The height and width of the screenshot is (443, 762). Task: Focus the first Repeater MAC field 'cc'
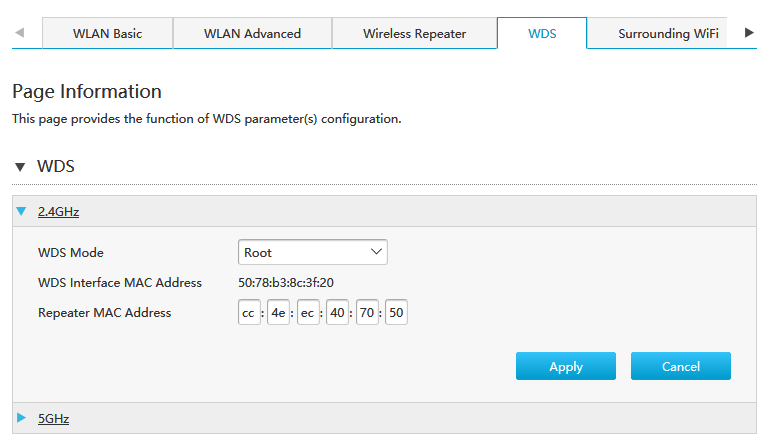tap(249, 312)
